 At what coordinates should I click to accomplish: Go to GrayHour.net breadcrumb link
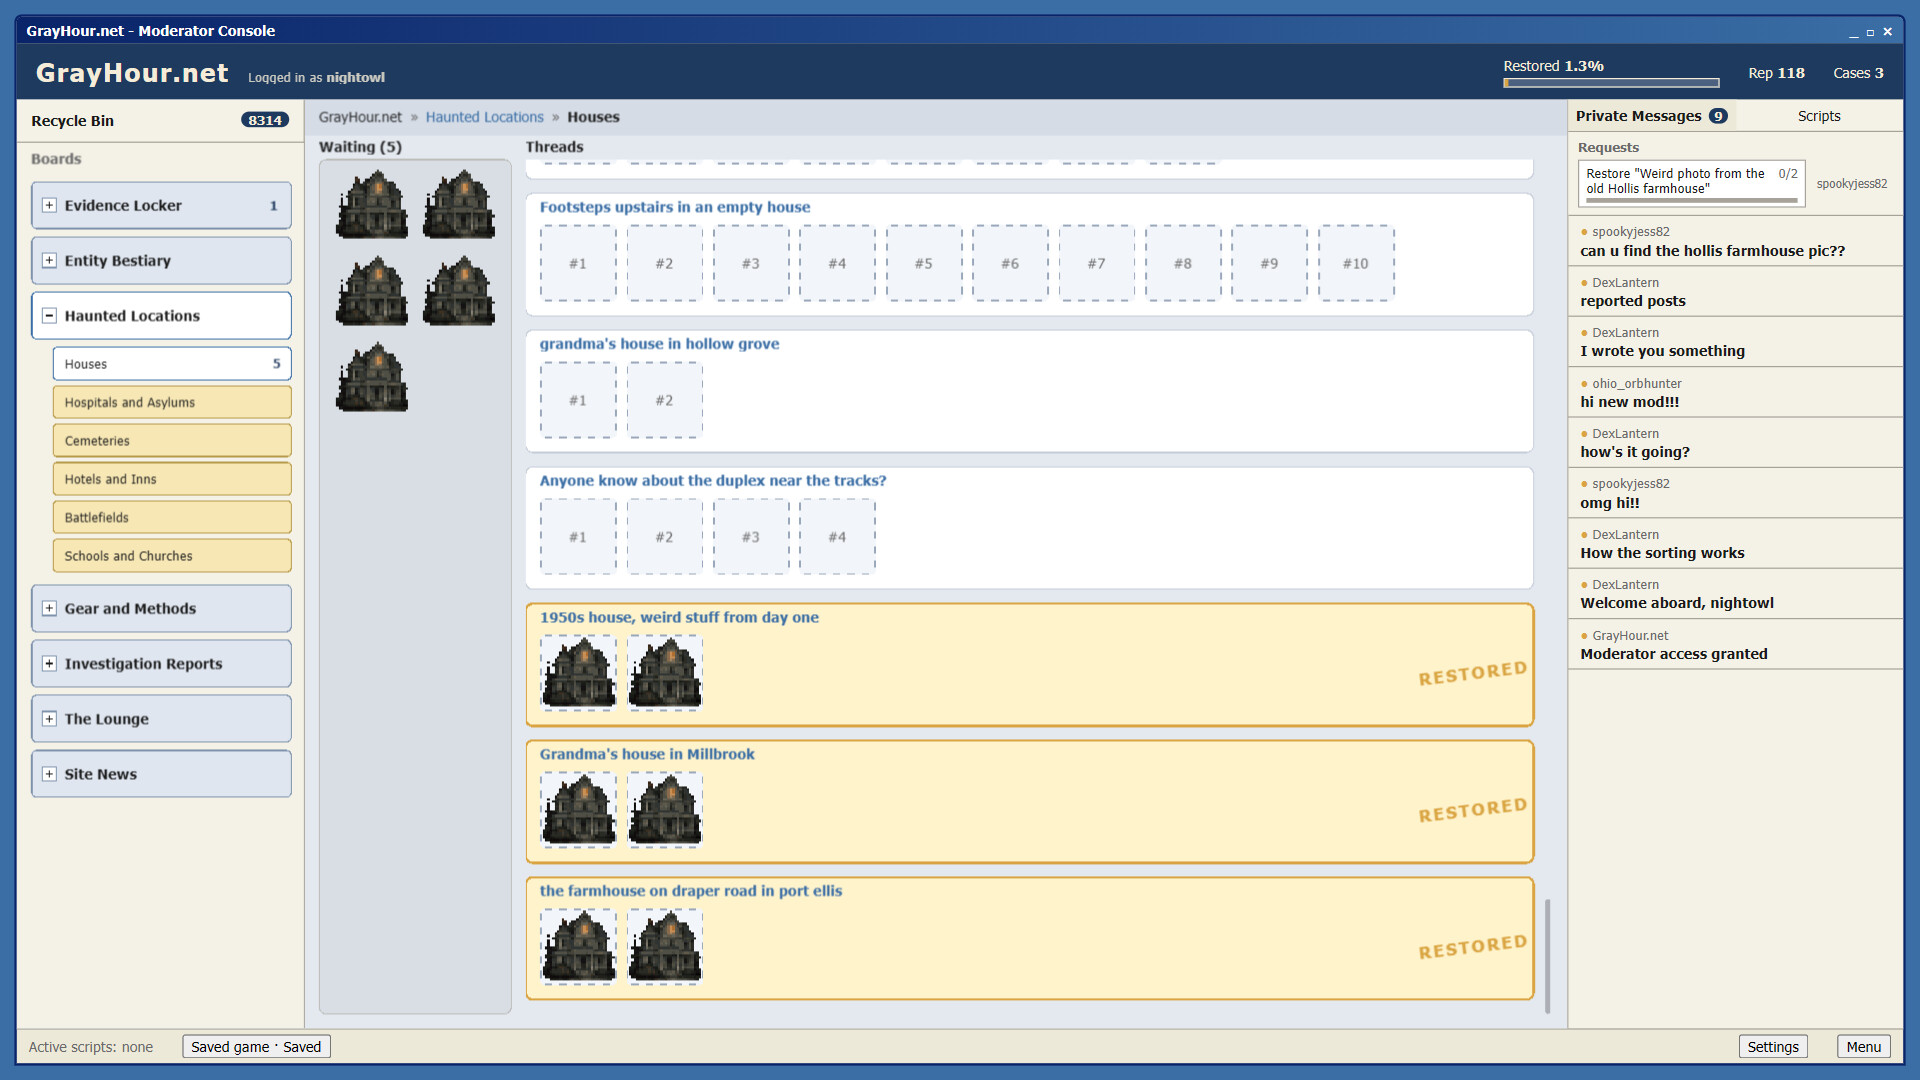pyautogui.click(x=360, y=117)
